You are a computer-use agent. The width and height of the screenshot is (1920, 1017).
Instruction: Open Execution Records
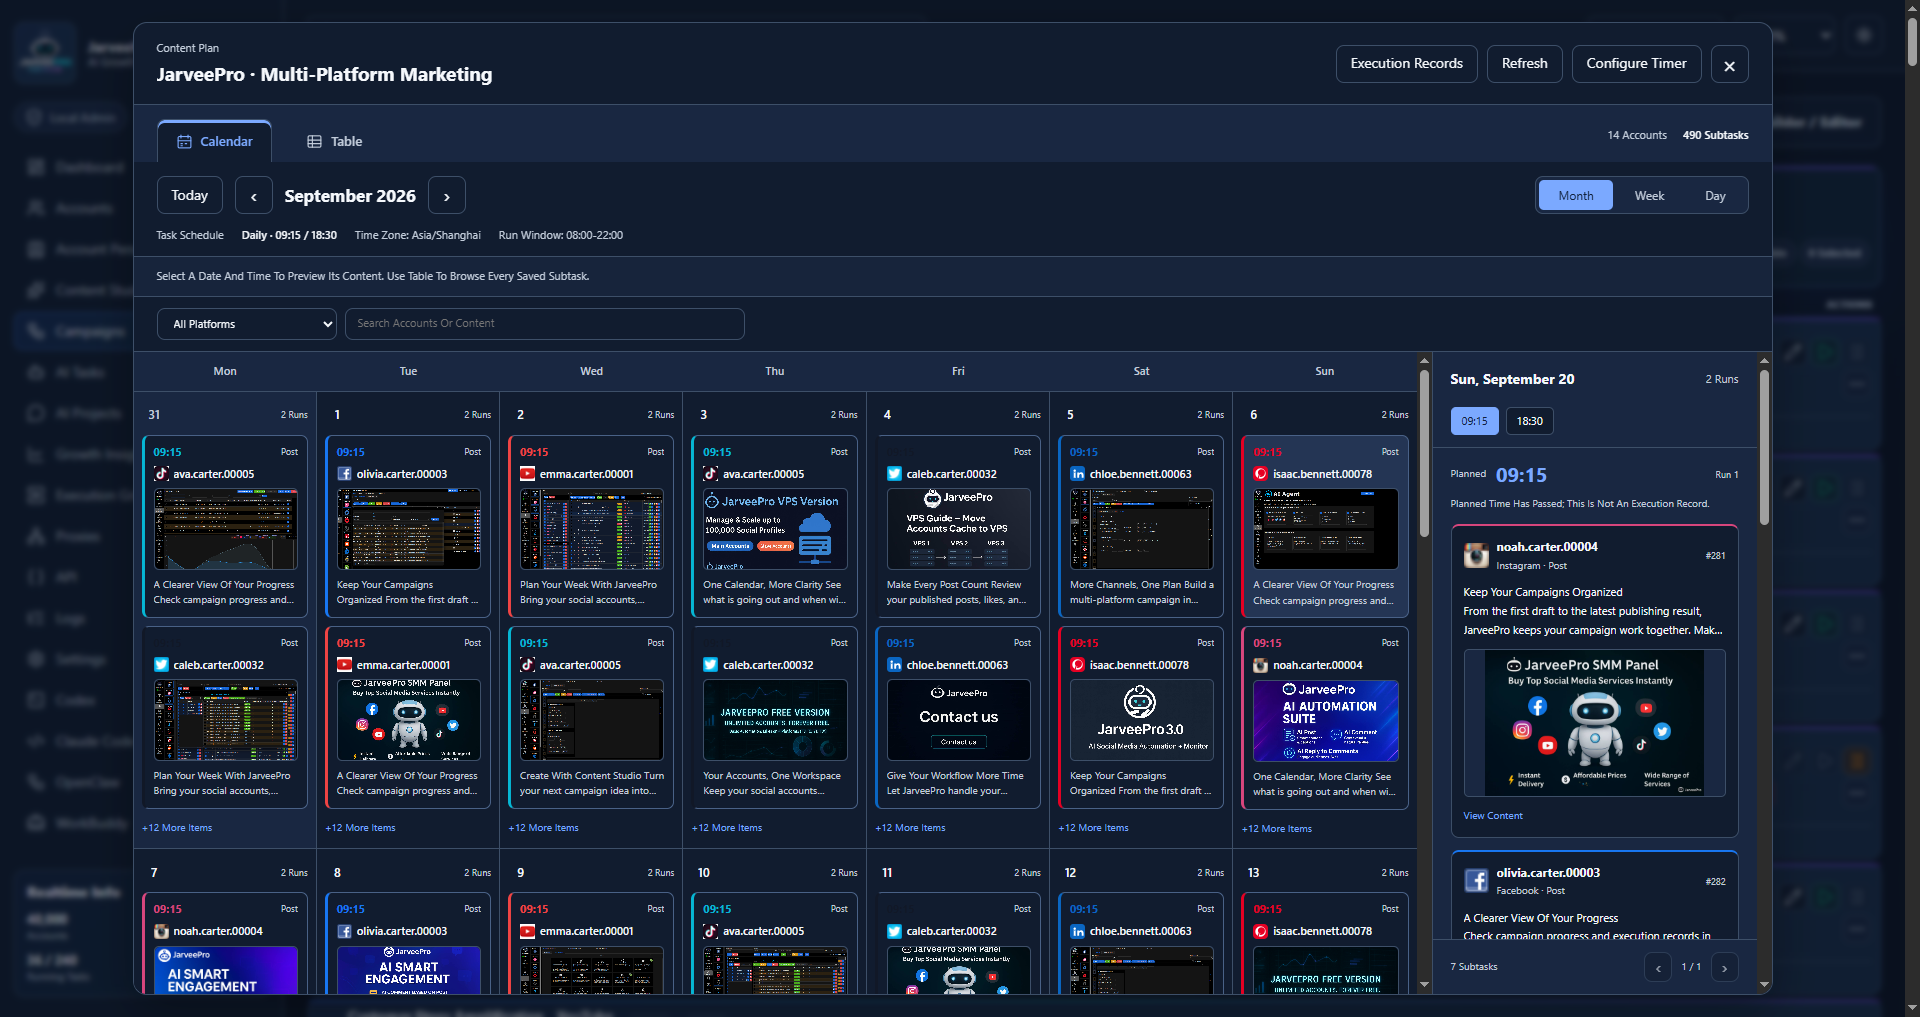[x=1406, y=64]
